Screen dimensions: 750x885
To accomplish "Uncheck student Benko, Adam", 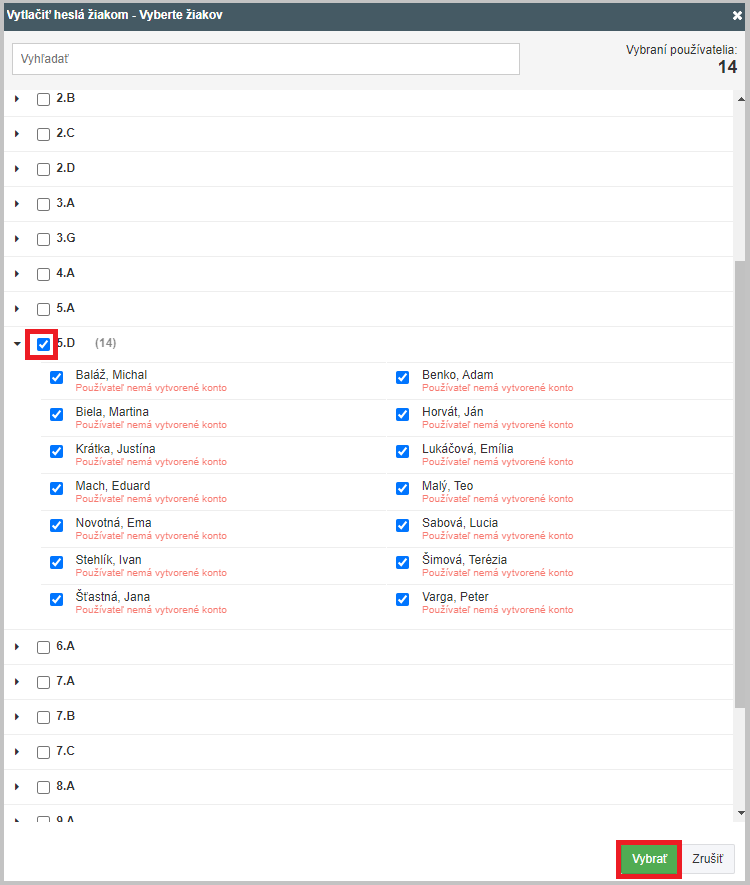I will [x=403, y=378].
